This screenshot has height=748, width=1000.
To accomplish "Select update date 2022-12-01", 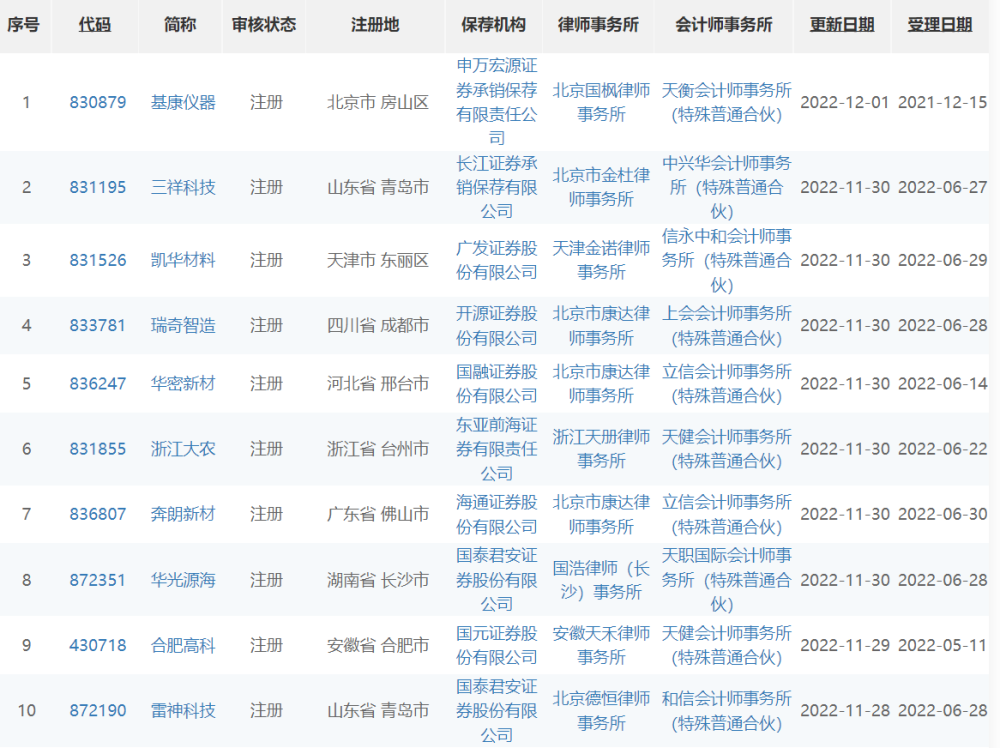I will 844,102.
